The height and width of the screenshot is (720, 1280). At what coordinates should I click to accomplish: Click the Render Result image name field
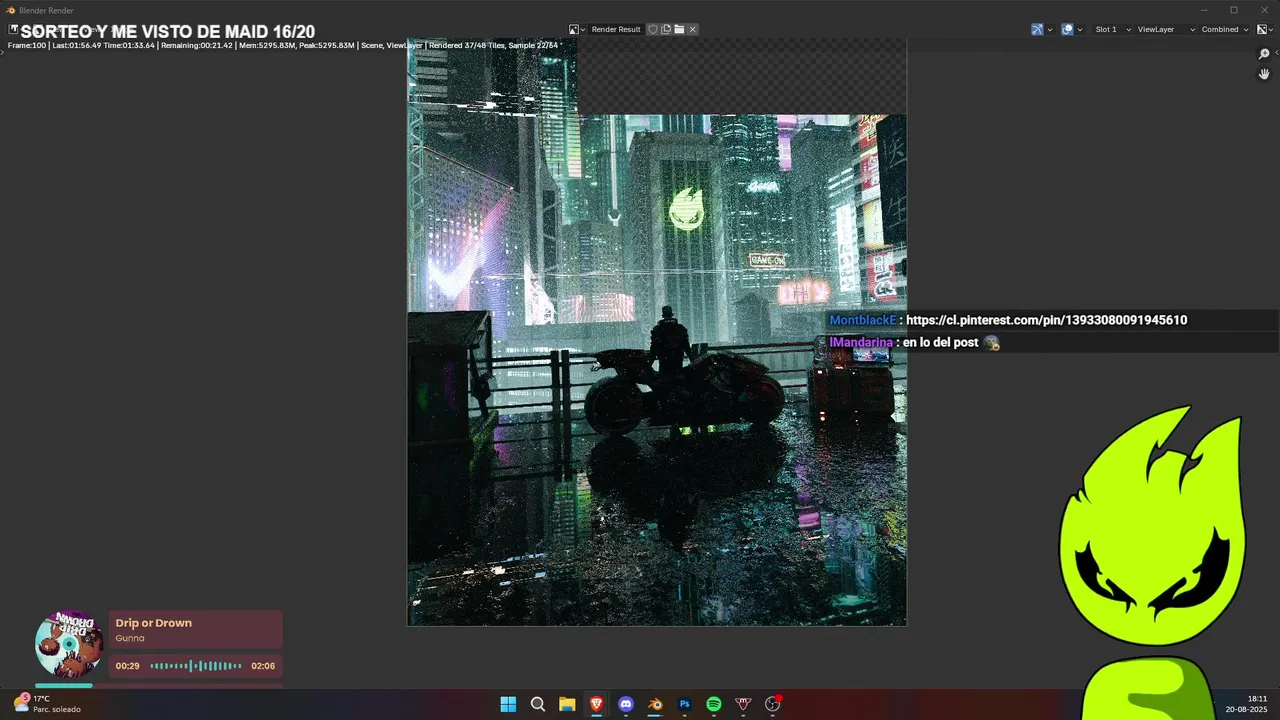(616, 29)
